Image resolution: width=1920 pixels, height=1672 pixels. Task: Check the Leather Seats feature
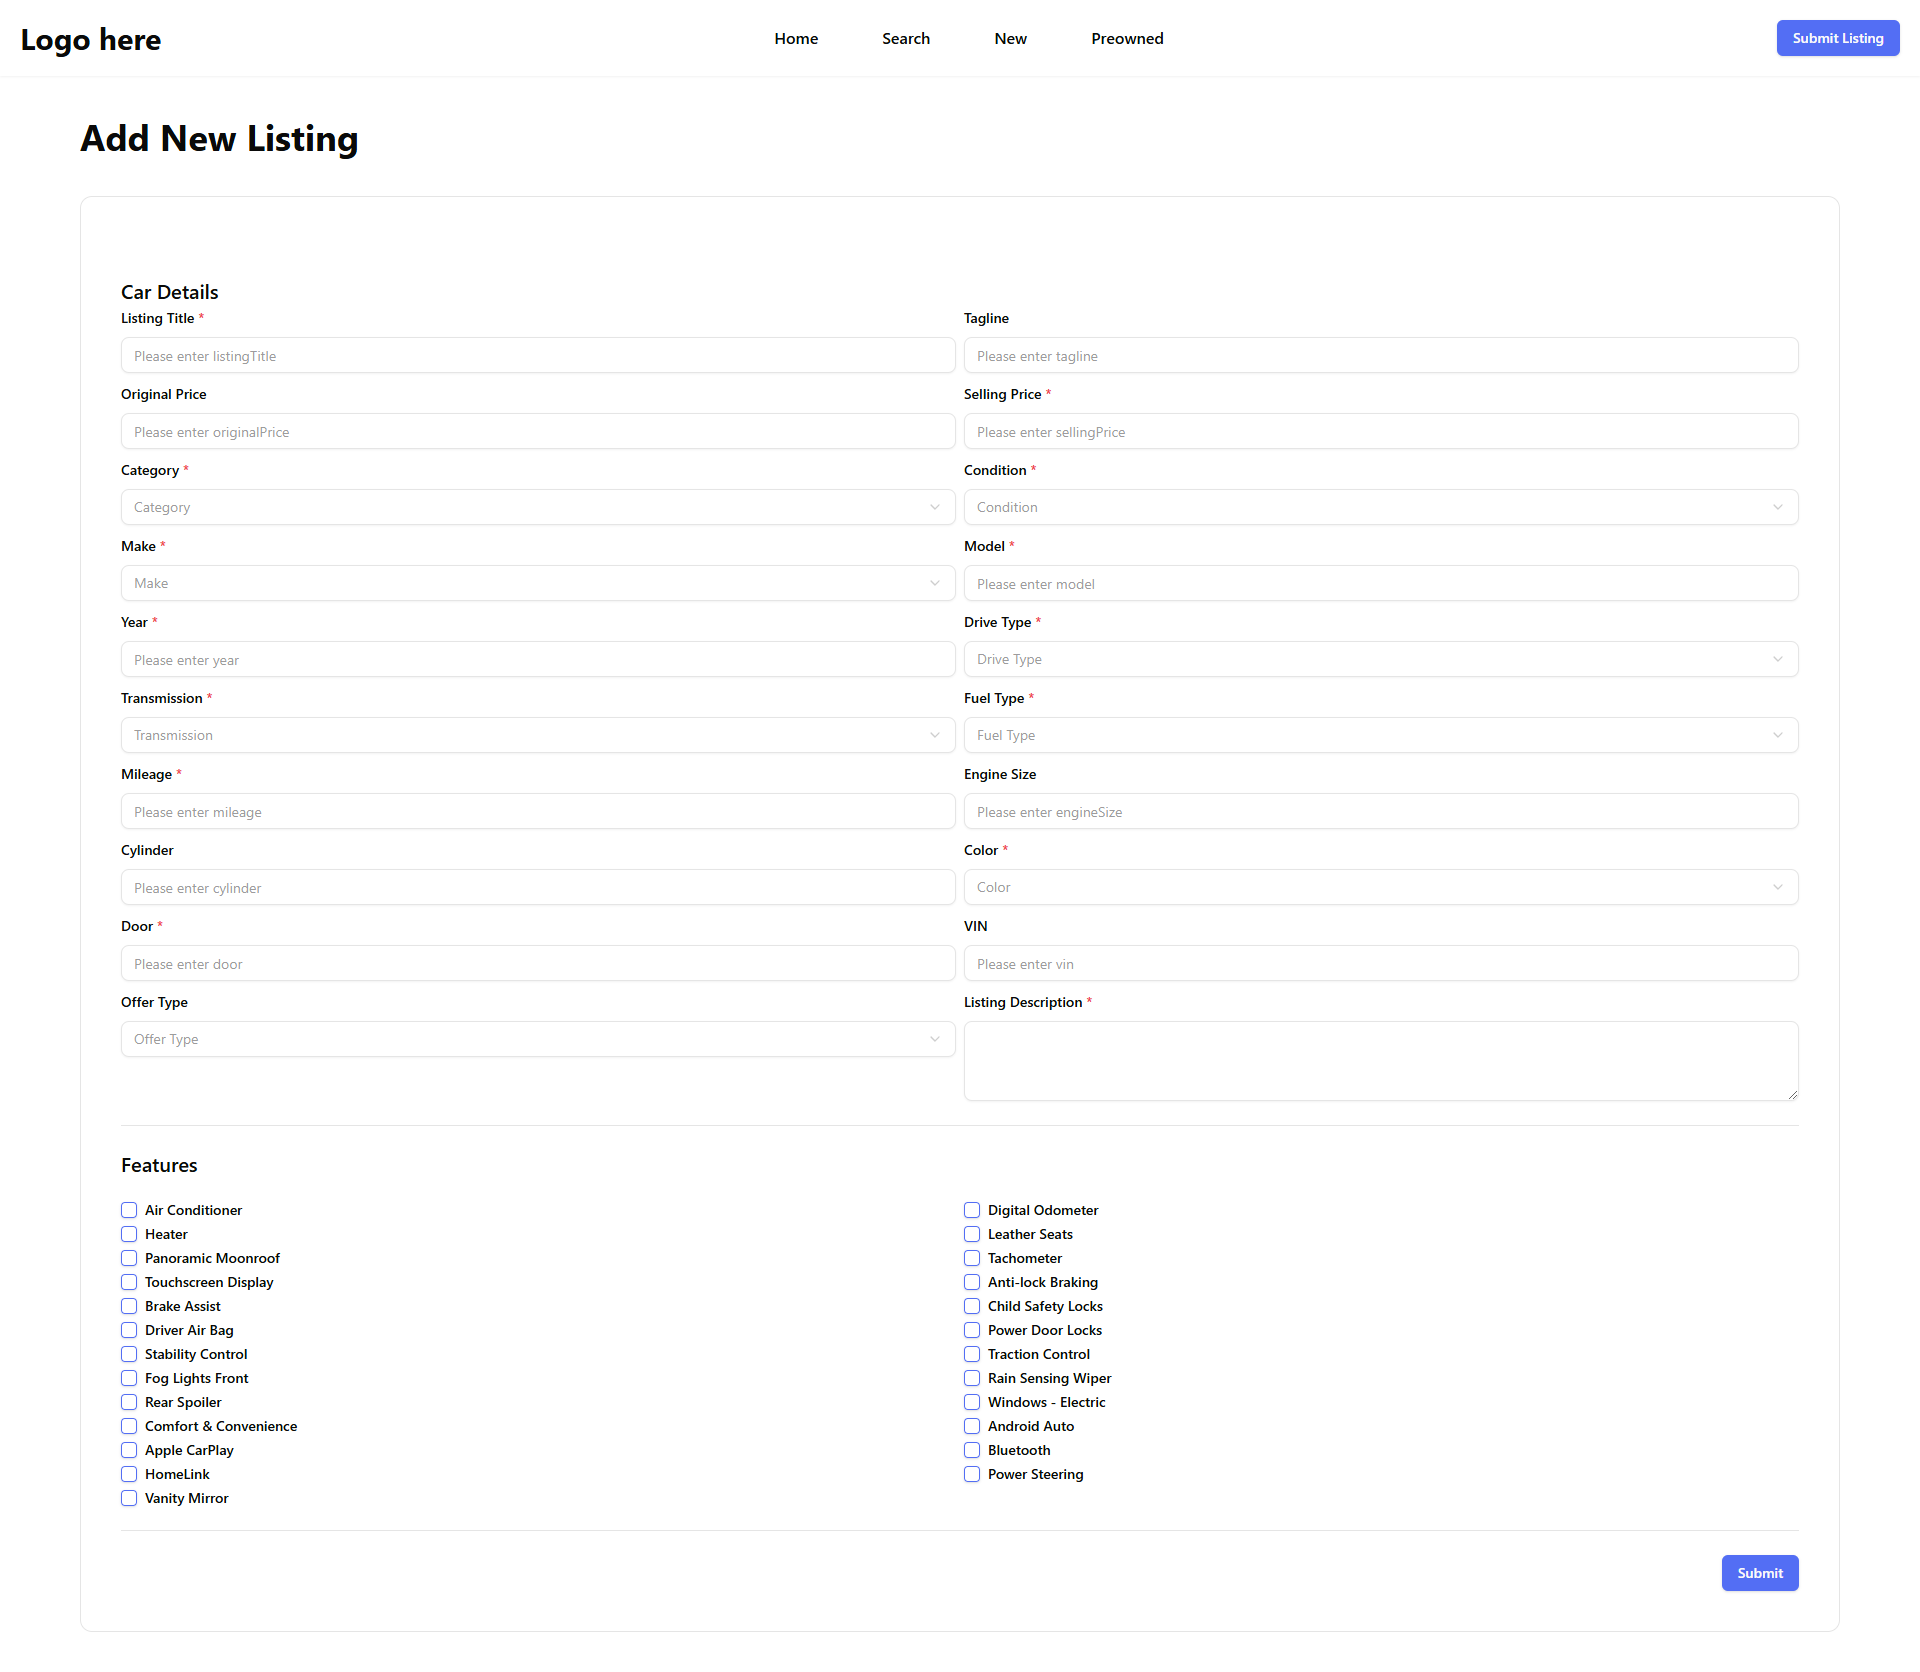[972, 1234]
